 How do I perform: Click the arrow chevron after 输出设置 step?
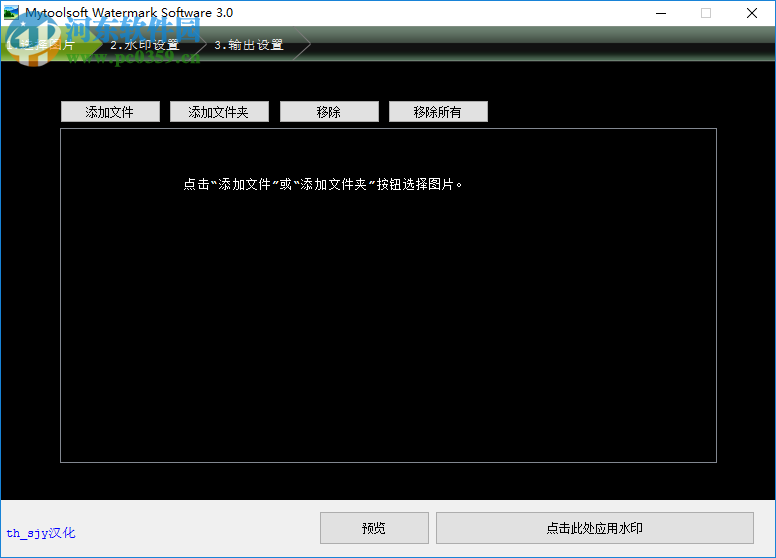pyautogui.click(x=303, y=44)
